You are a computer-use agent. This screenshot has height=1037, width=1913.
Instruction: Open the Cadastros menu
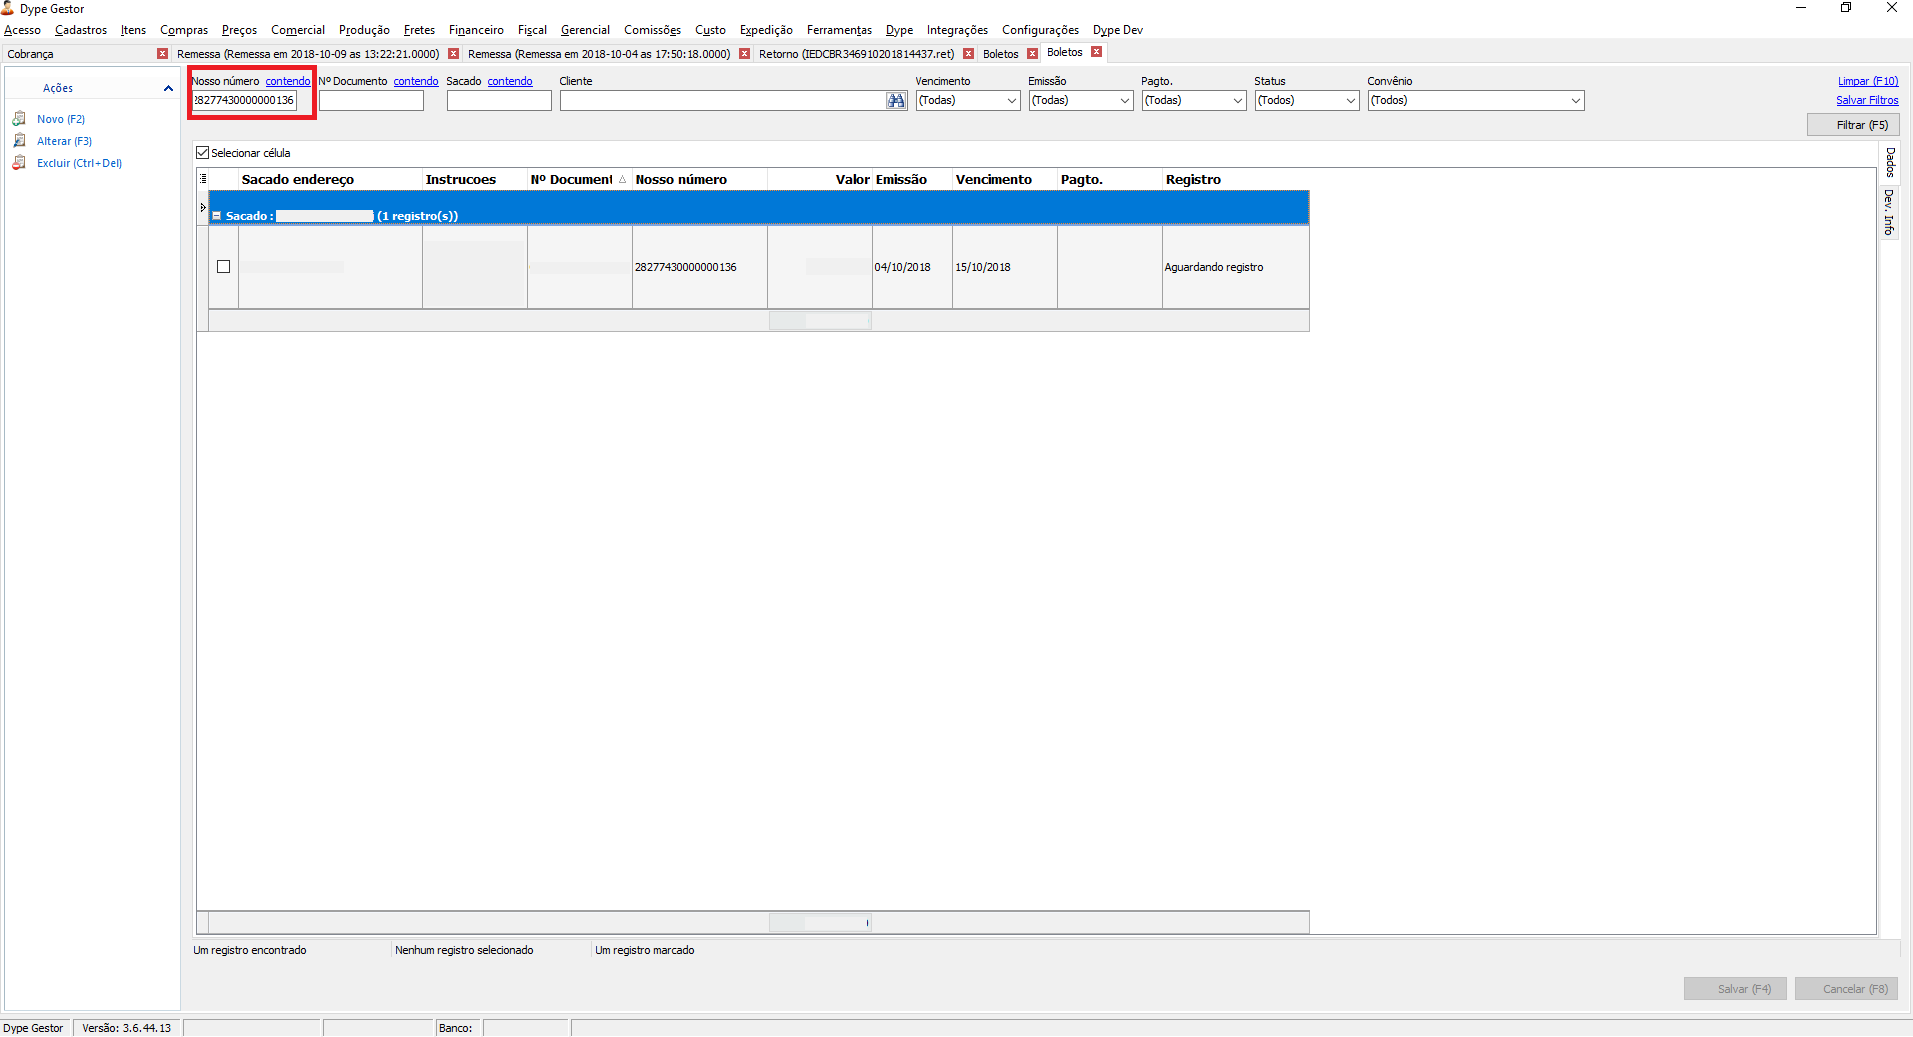click(81, 30)
